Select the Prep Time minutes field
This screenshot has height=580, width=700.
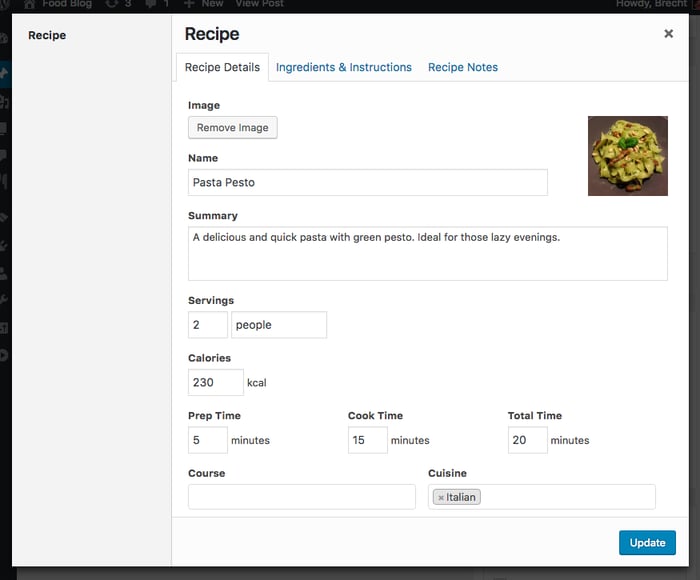(x=207, y=440)
